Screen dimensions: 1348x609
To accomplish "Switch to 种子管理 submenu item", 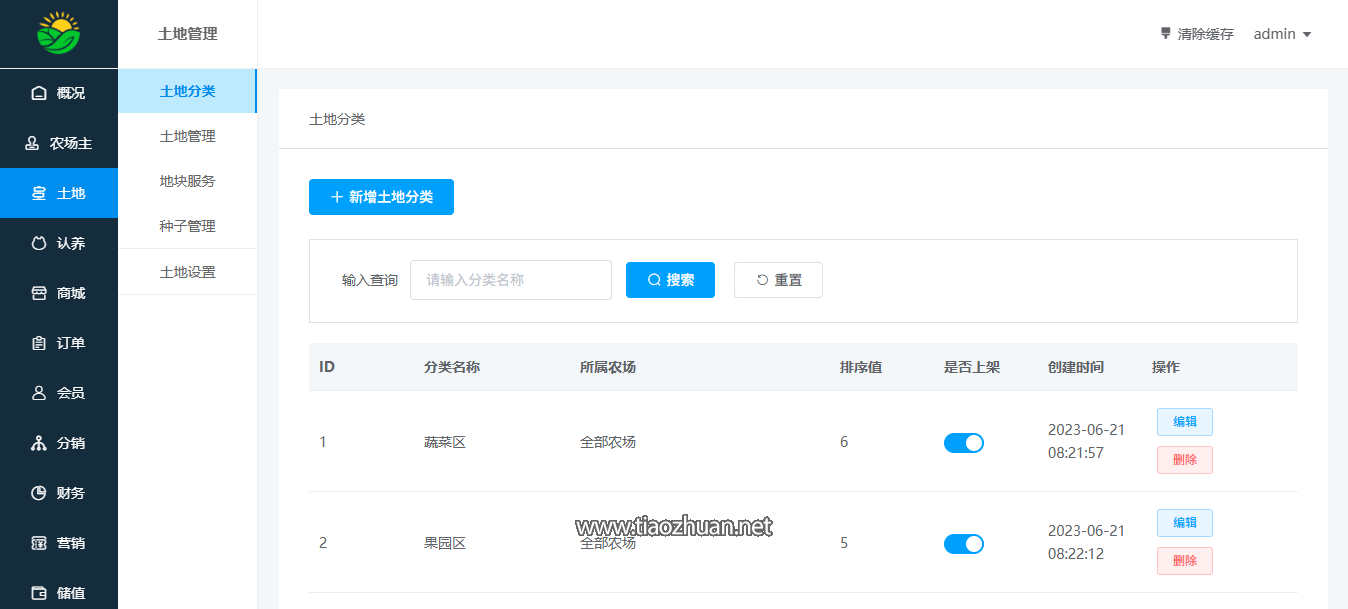I will coord(187,226).
